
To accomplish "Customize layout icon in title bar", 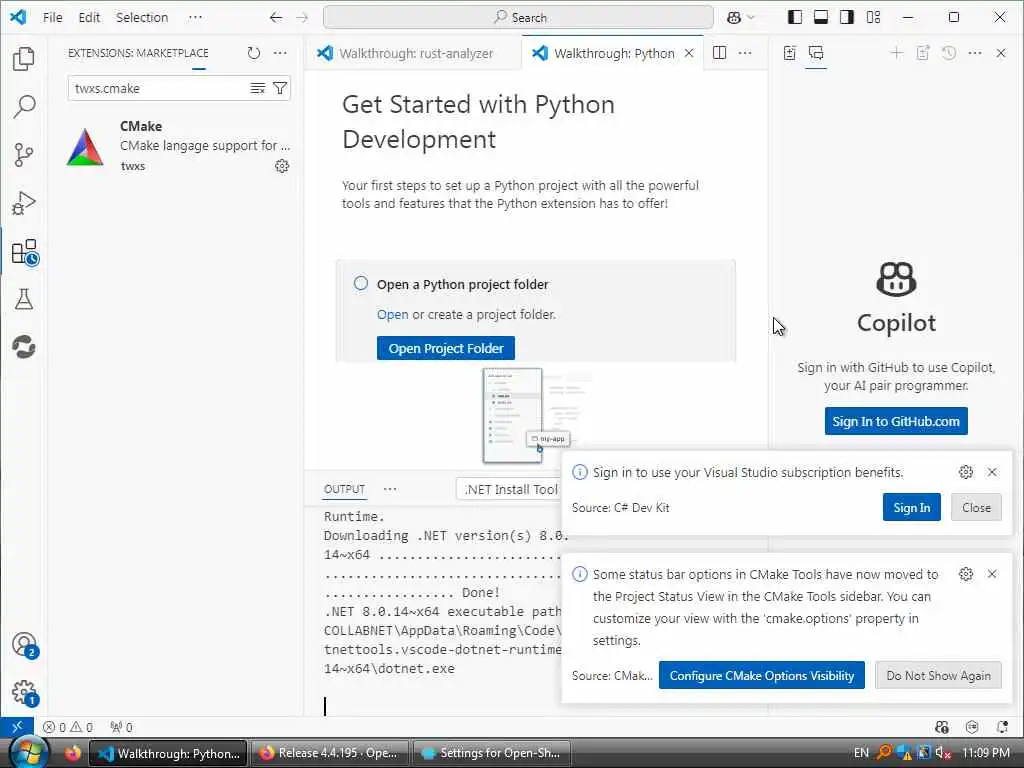I will (873, 18).
